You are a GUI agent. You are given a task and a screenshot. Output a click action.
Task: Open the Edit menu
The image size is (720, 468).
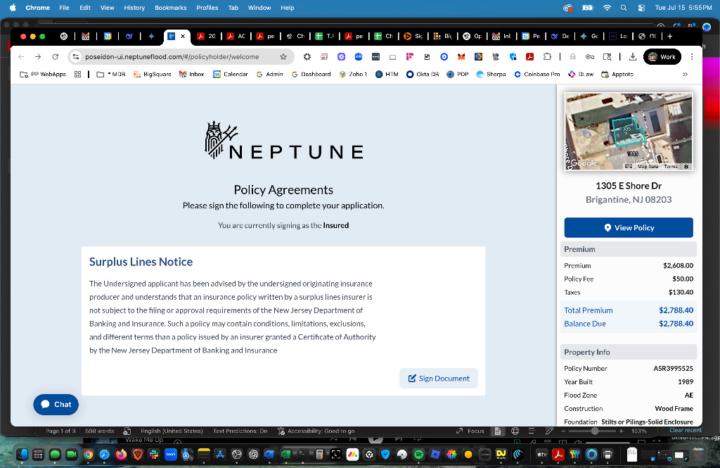[x=85, y=8]
